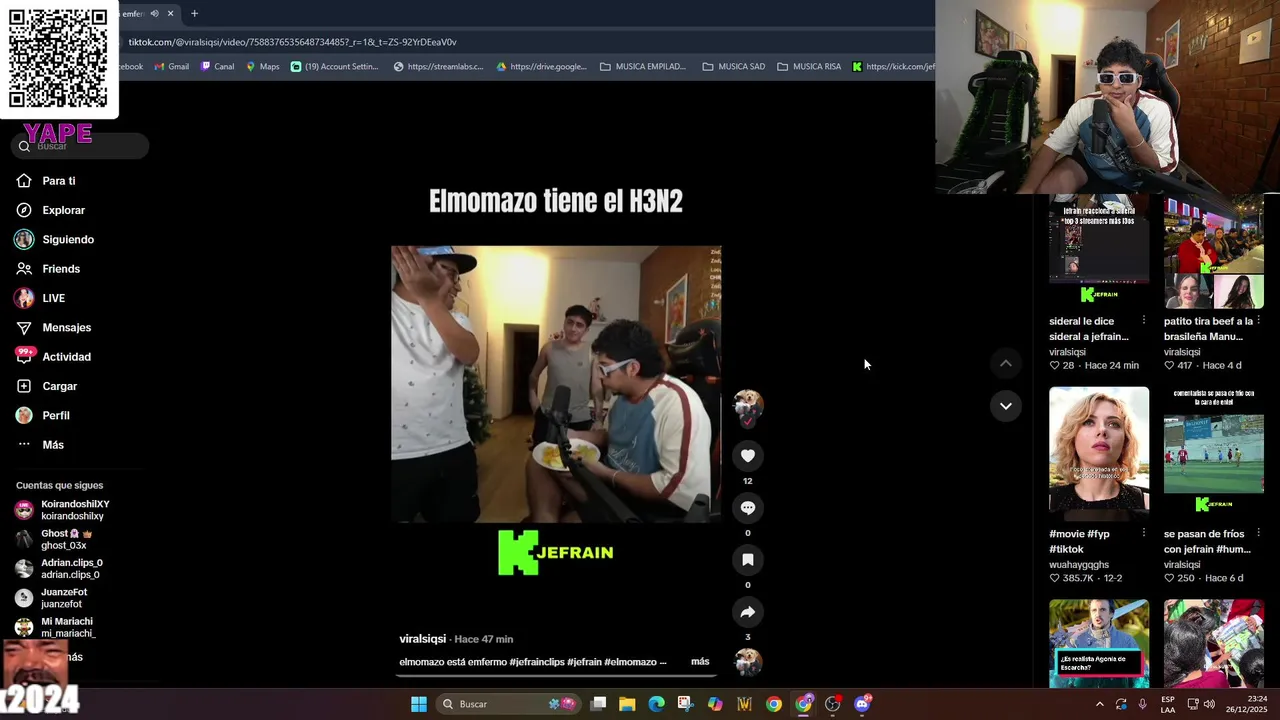Viewport: 1280px width, 720px height.
Task: Share the video using the arrow icon
Action: [747, 612]
